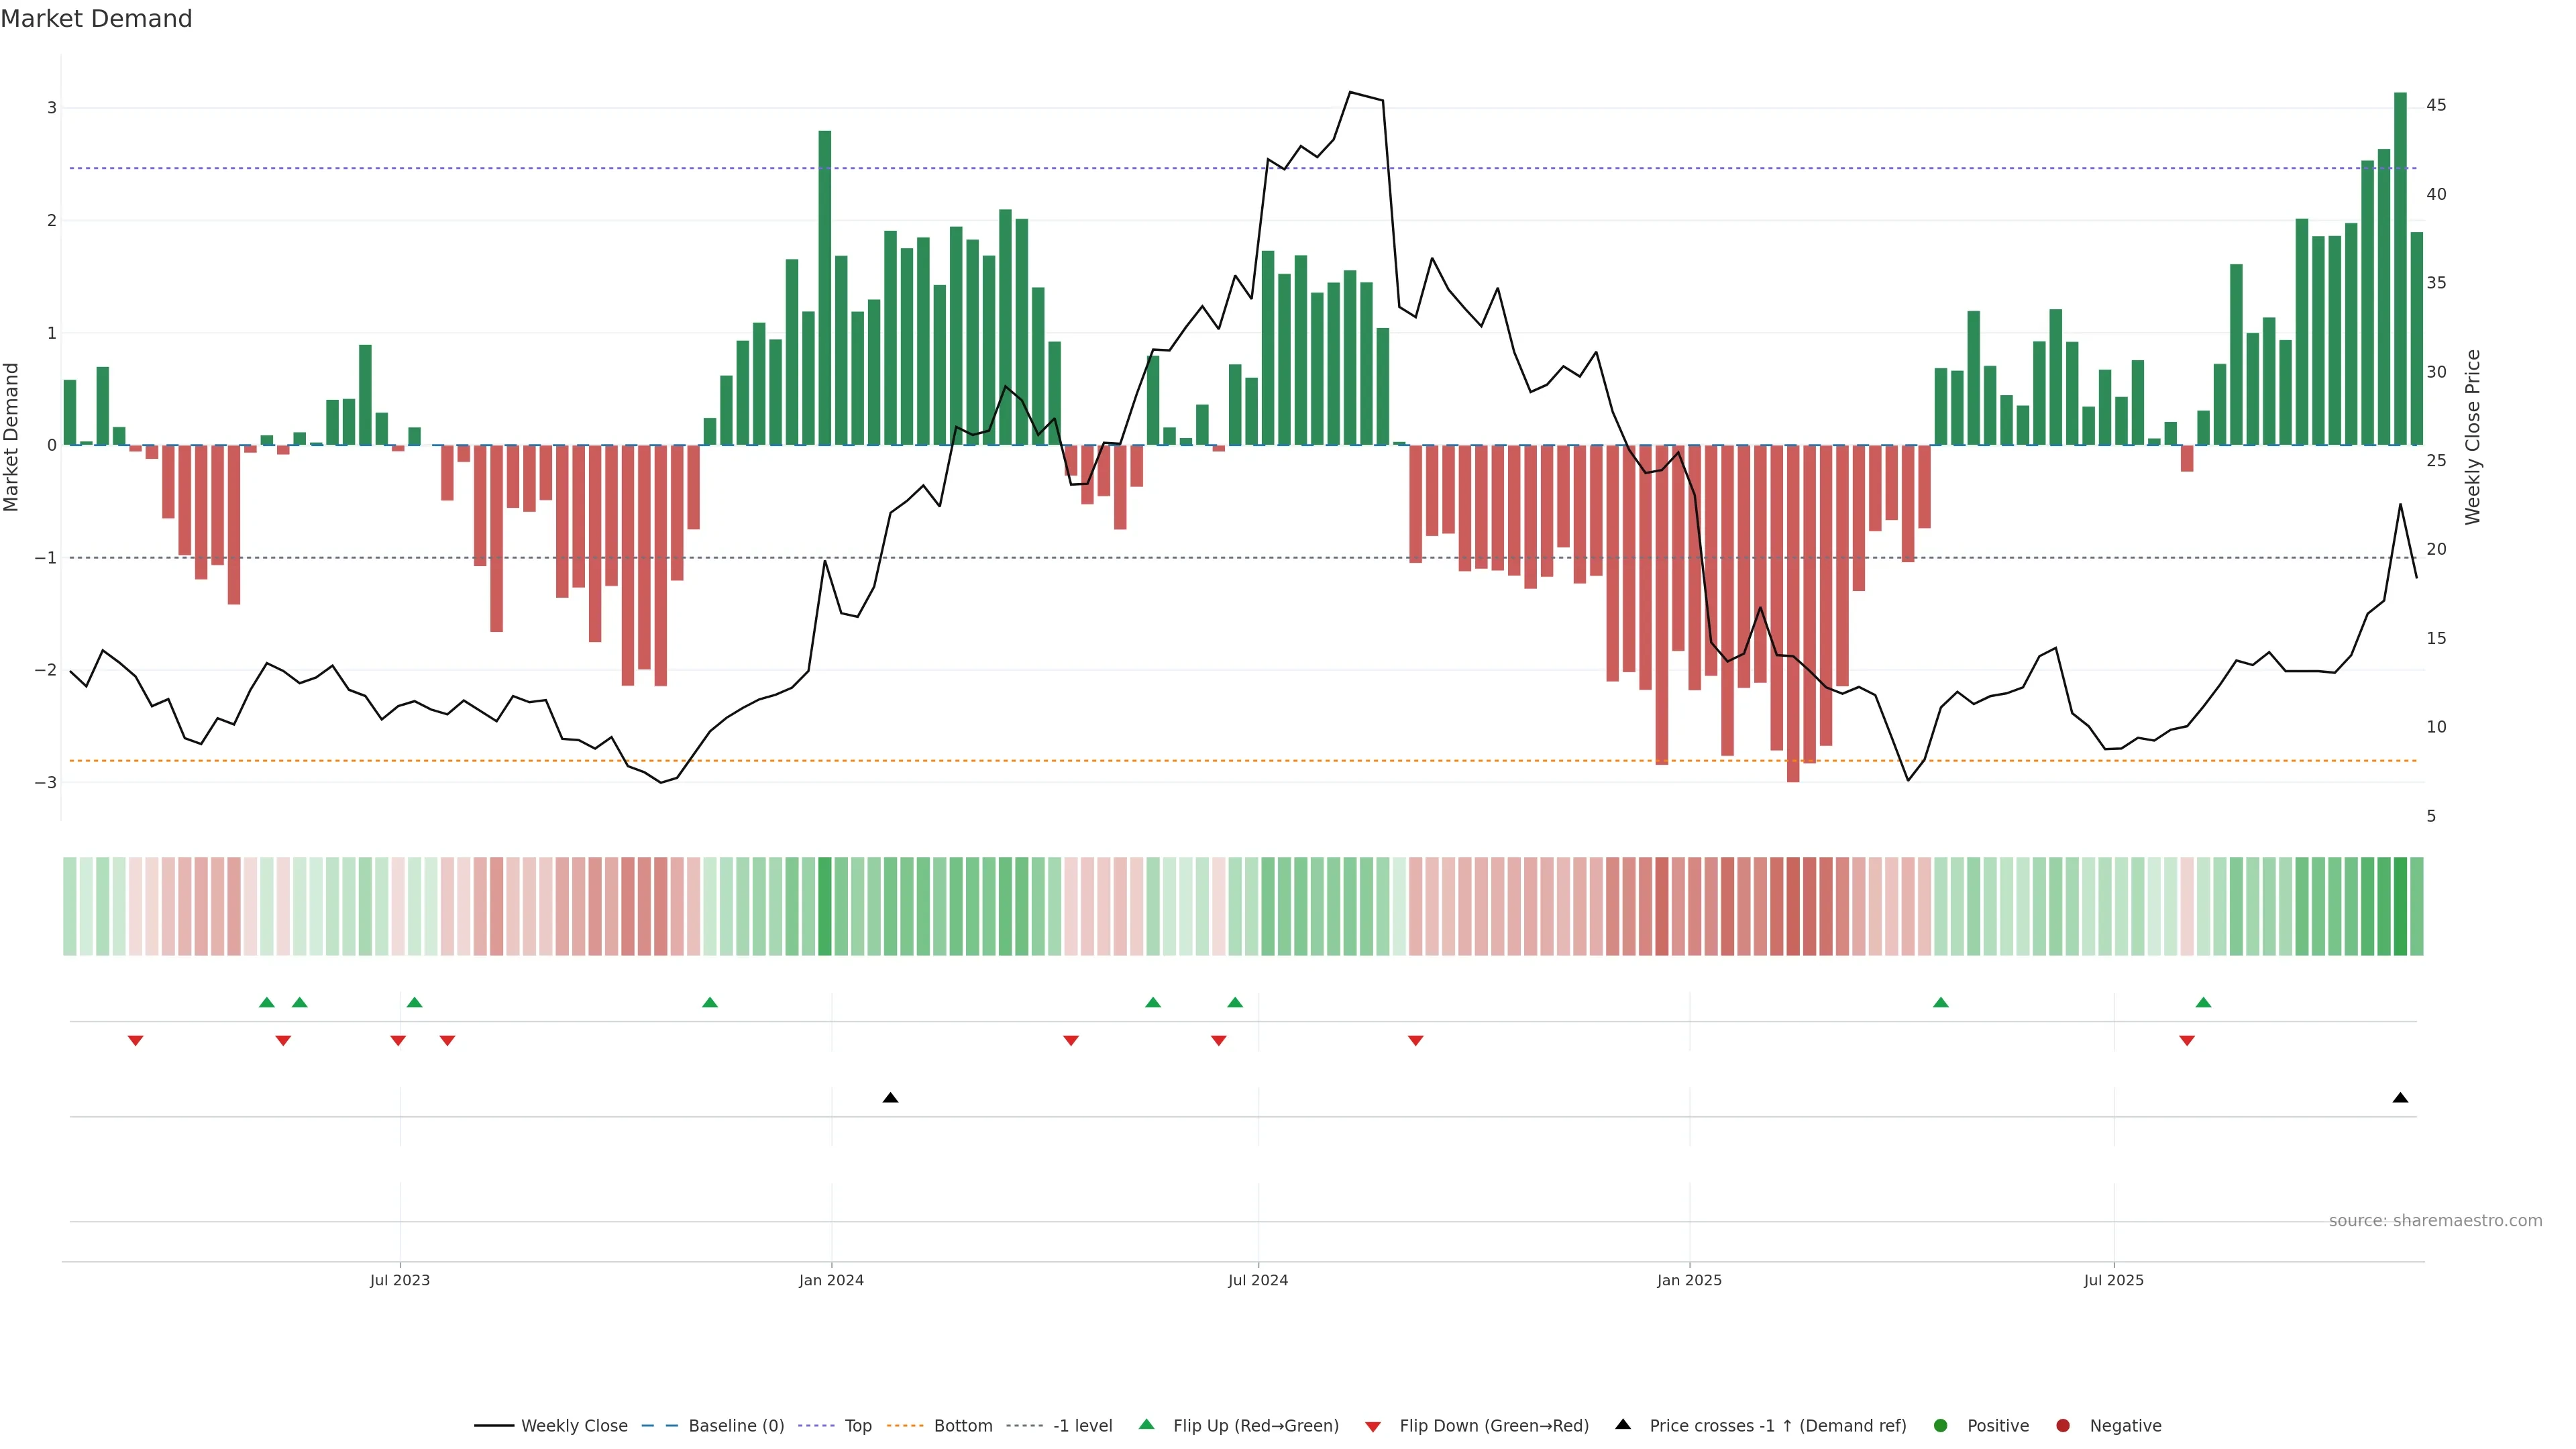This screenshot has width=2576, height=1449.
Task: Click the Market Demand chart title
Action: (96, 19)
